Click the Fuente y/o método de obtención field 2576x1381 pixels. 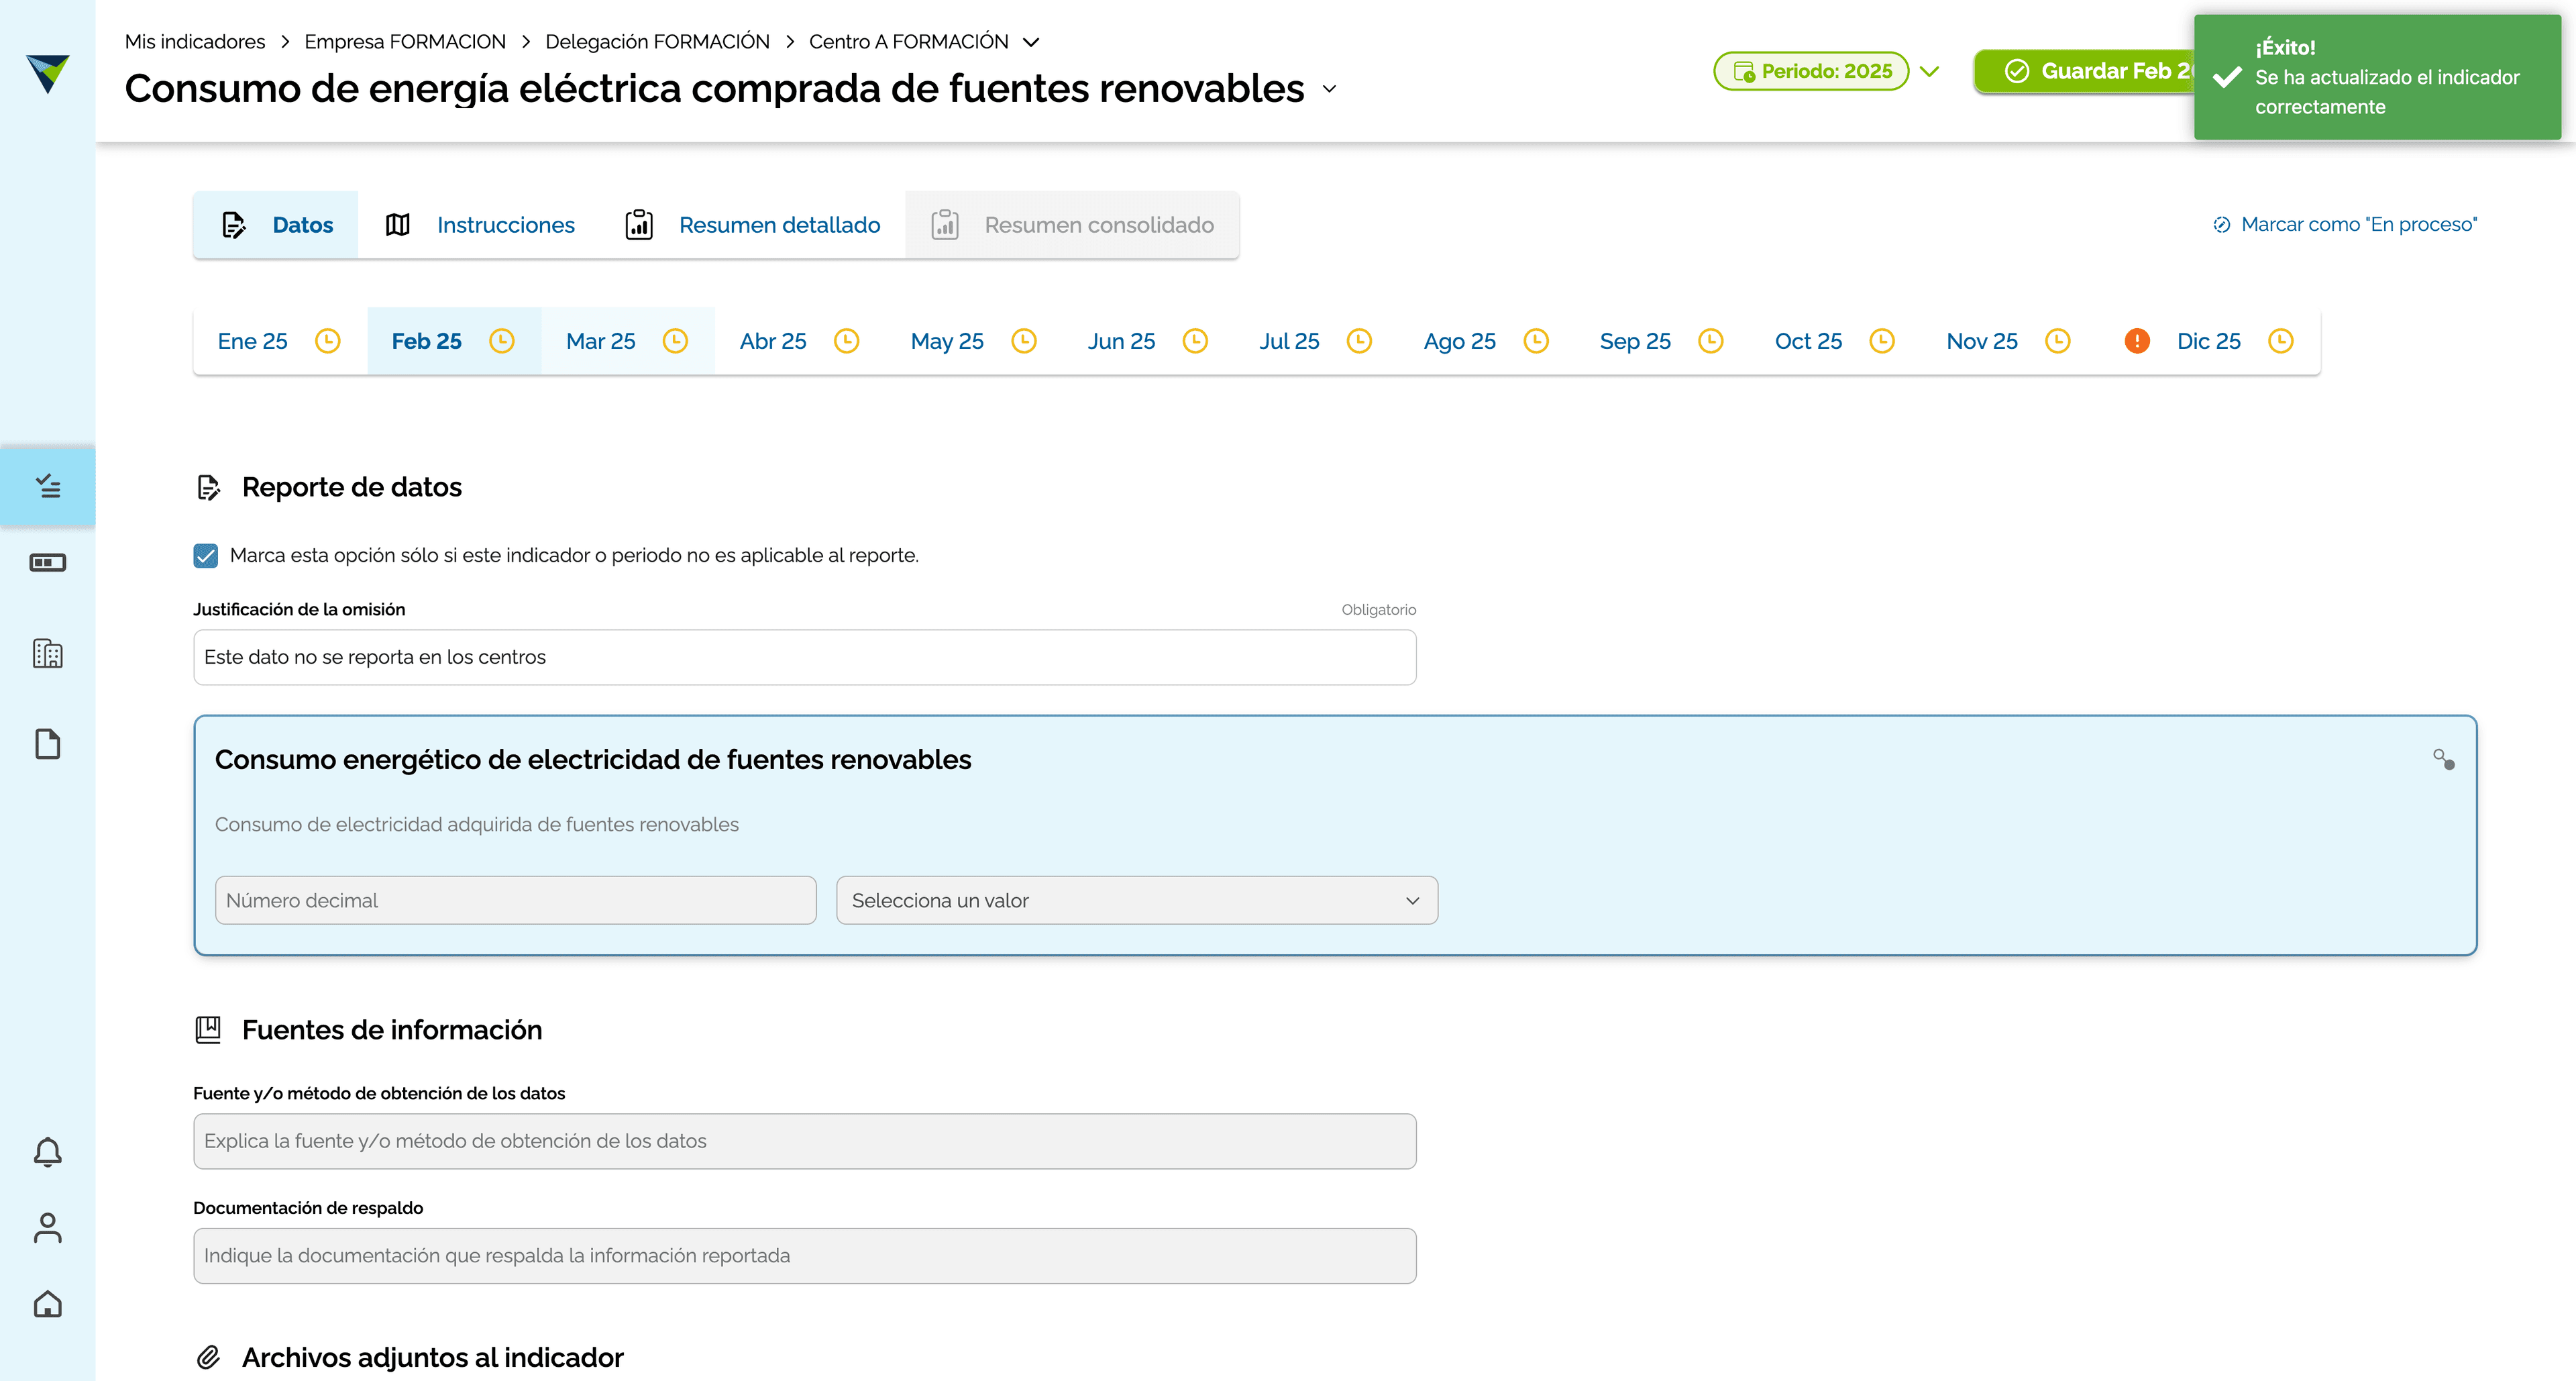(x=805, y=1141)
